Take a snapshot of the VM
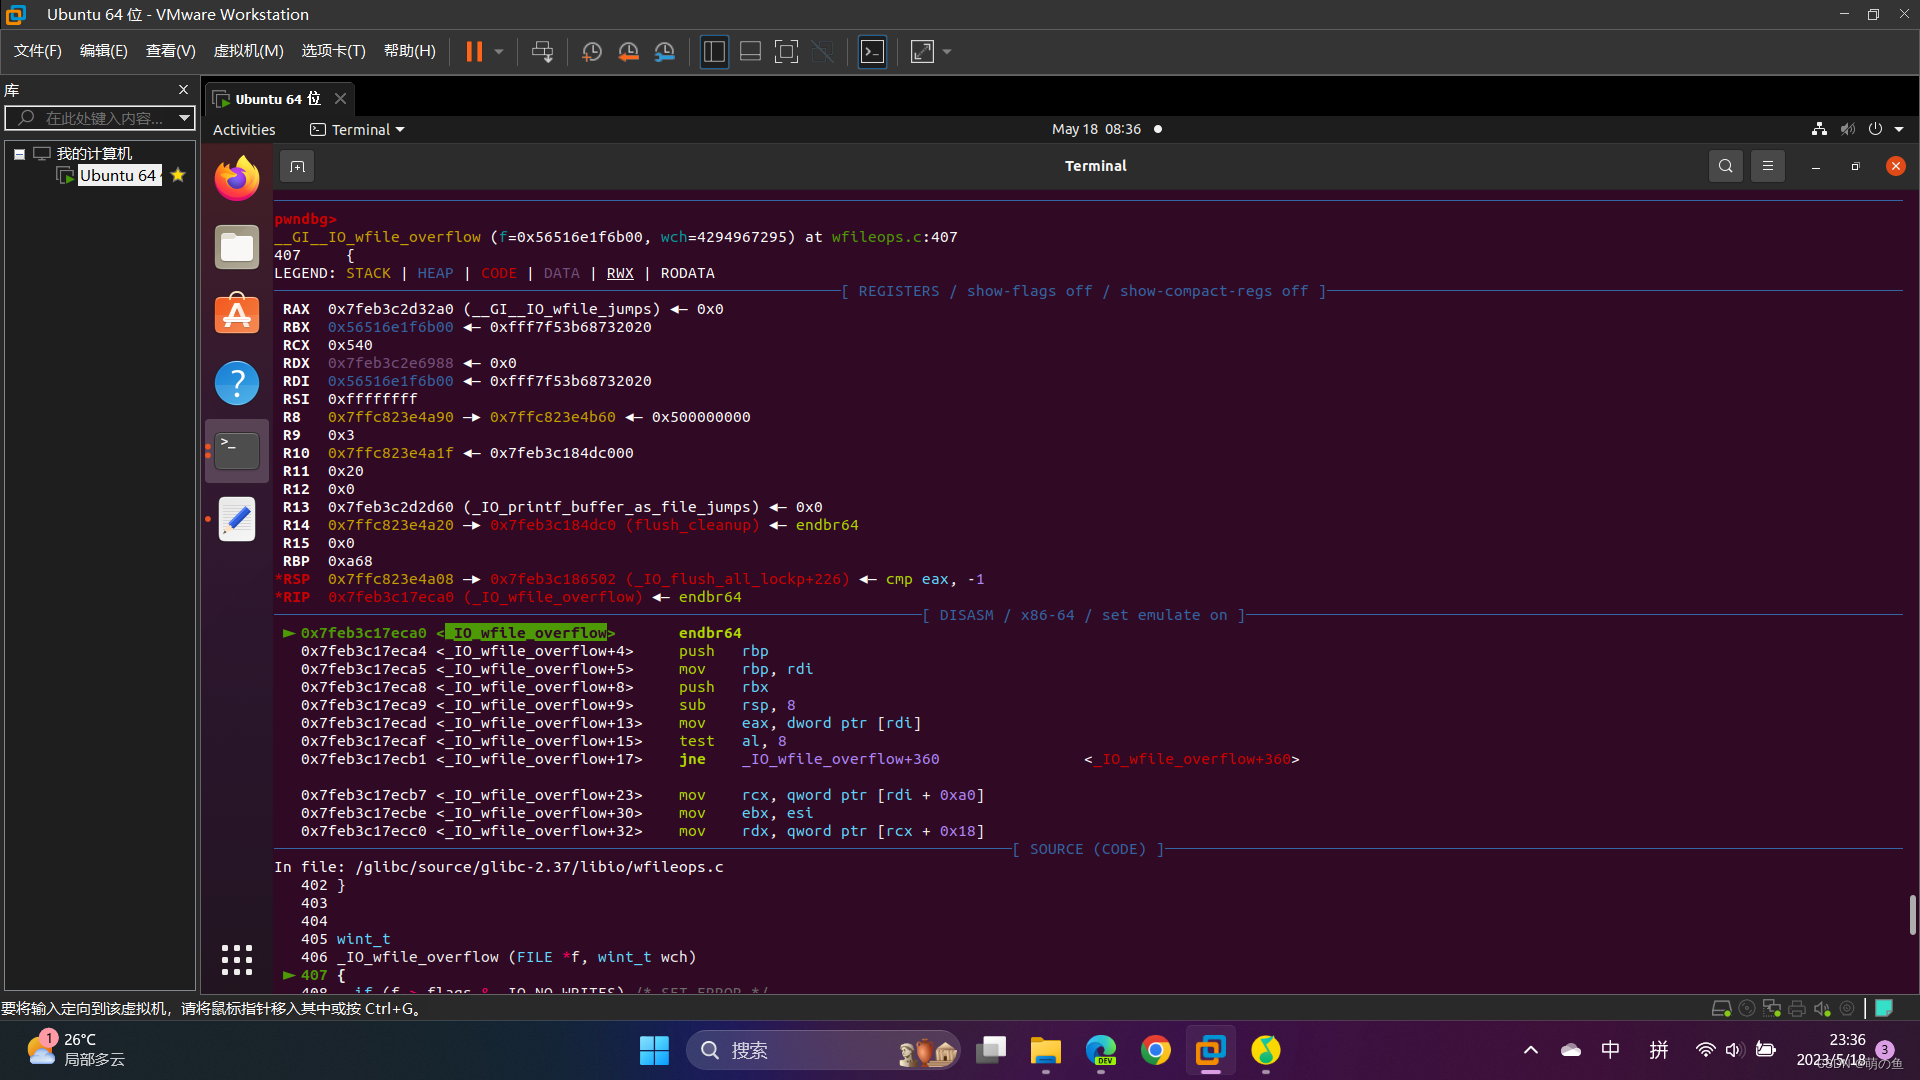 (591, 51)
